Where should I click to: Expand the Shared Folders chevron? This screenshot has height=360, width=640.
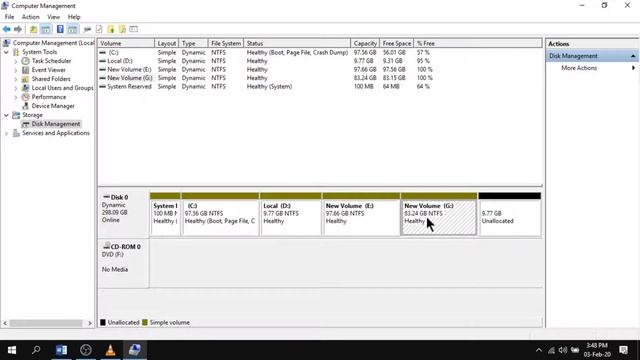point(16,79)
